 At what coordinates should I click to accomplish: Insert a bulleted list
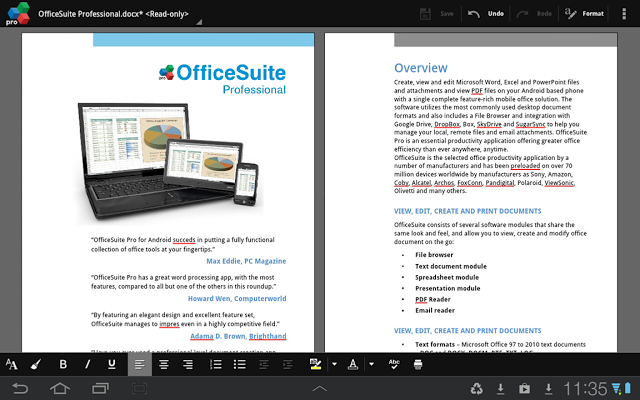tap(240, 365)
